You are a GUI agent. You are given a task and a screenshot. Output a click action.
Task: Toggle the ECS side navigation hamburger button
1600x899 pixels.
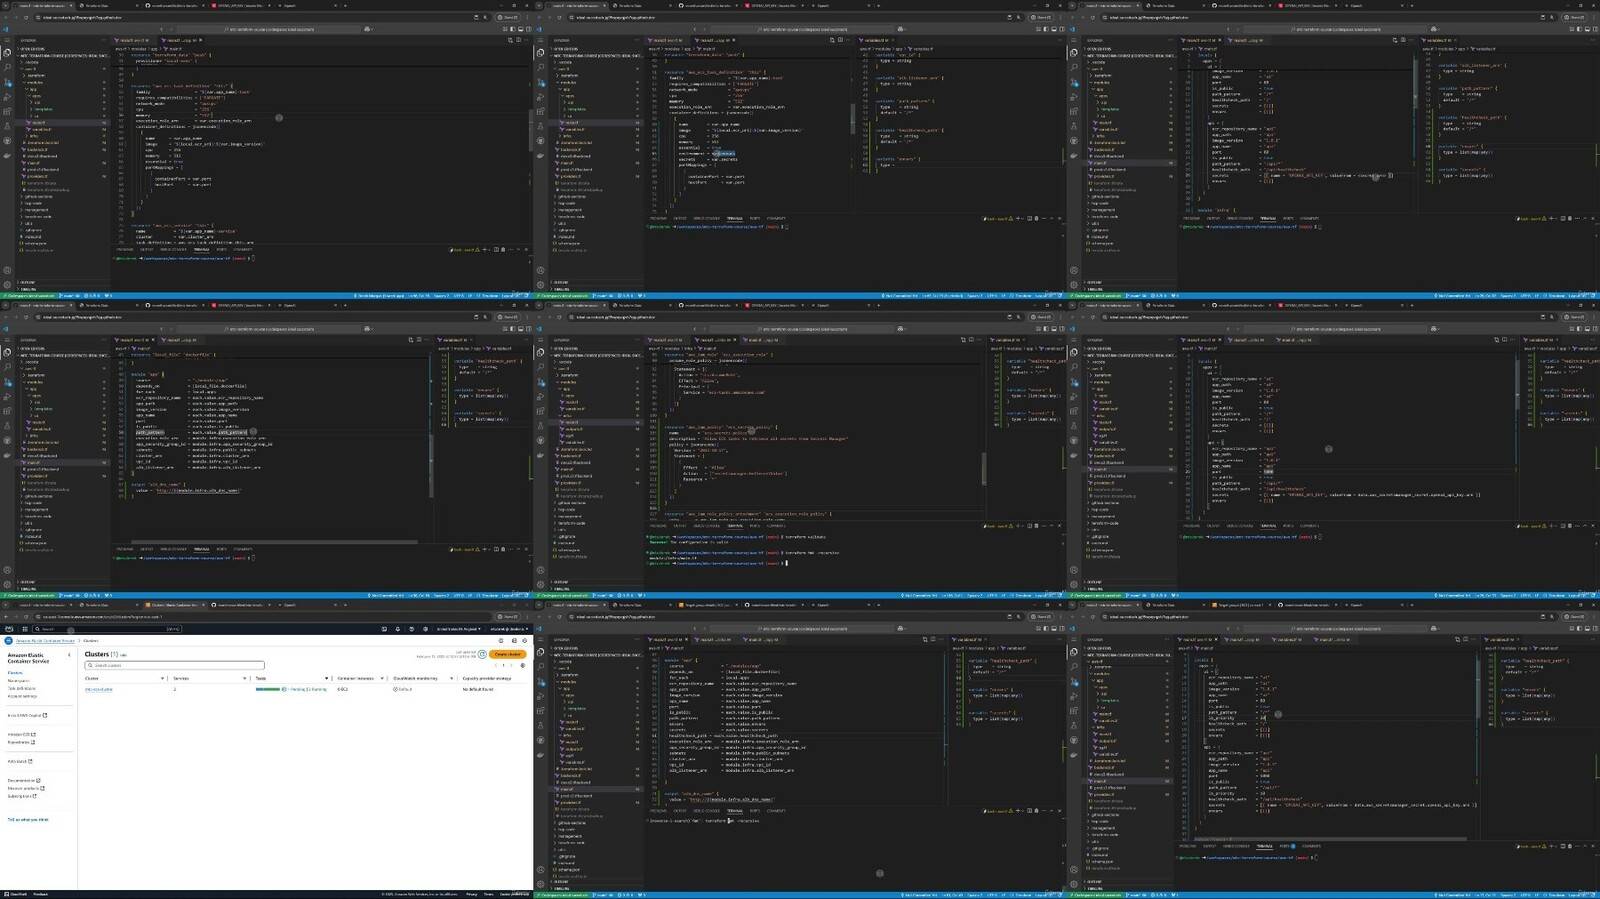click(9, 640)
